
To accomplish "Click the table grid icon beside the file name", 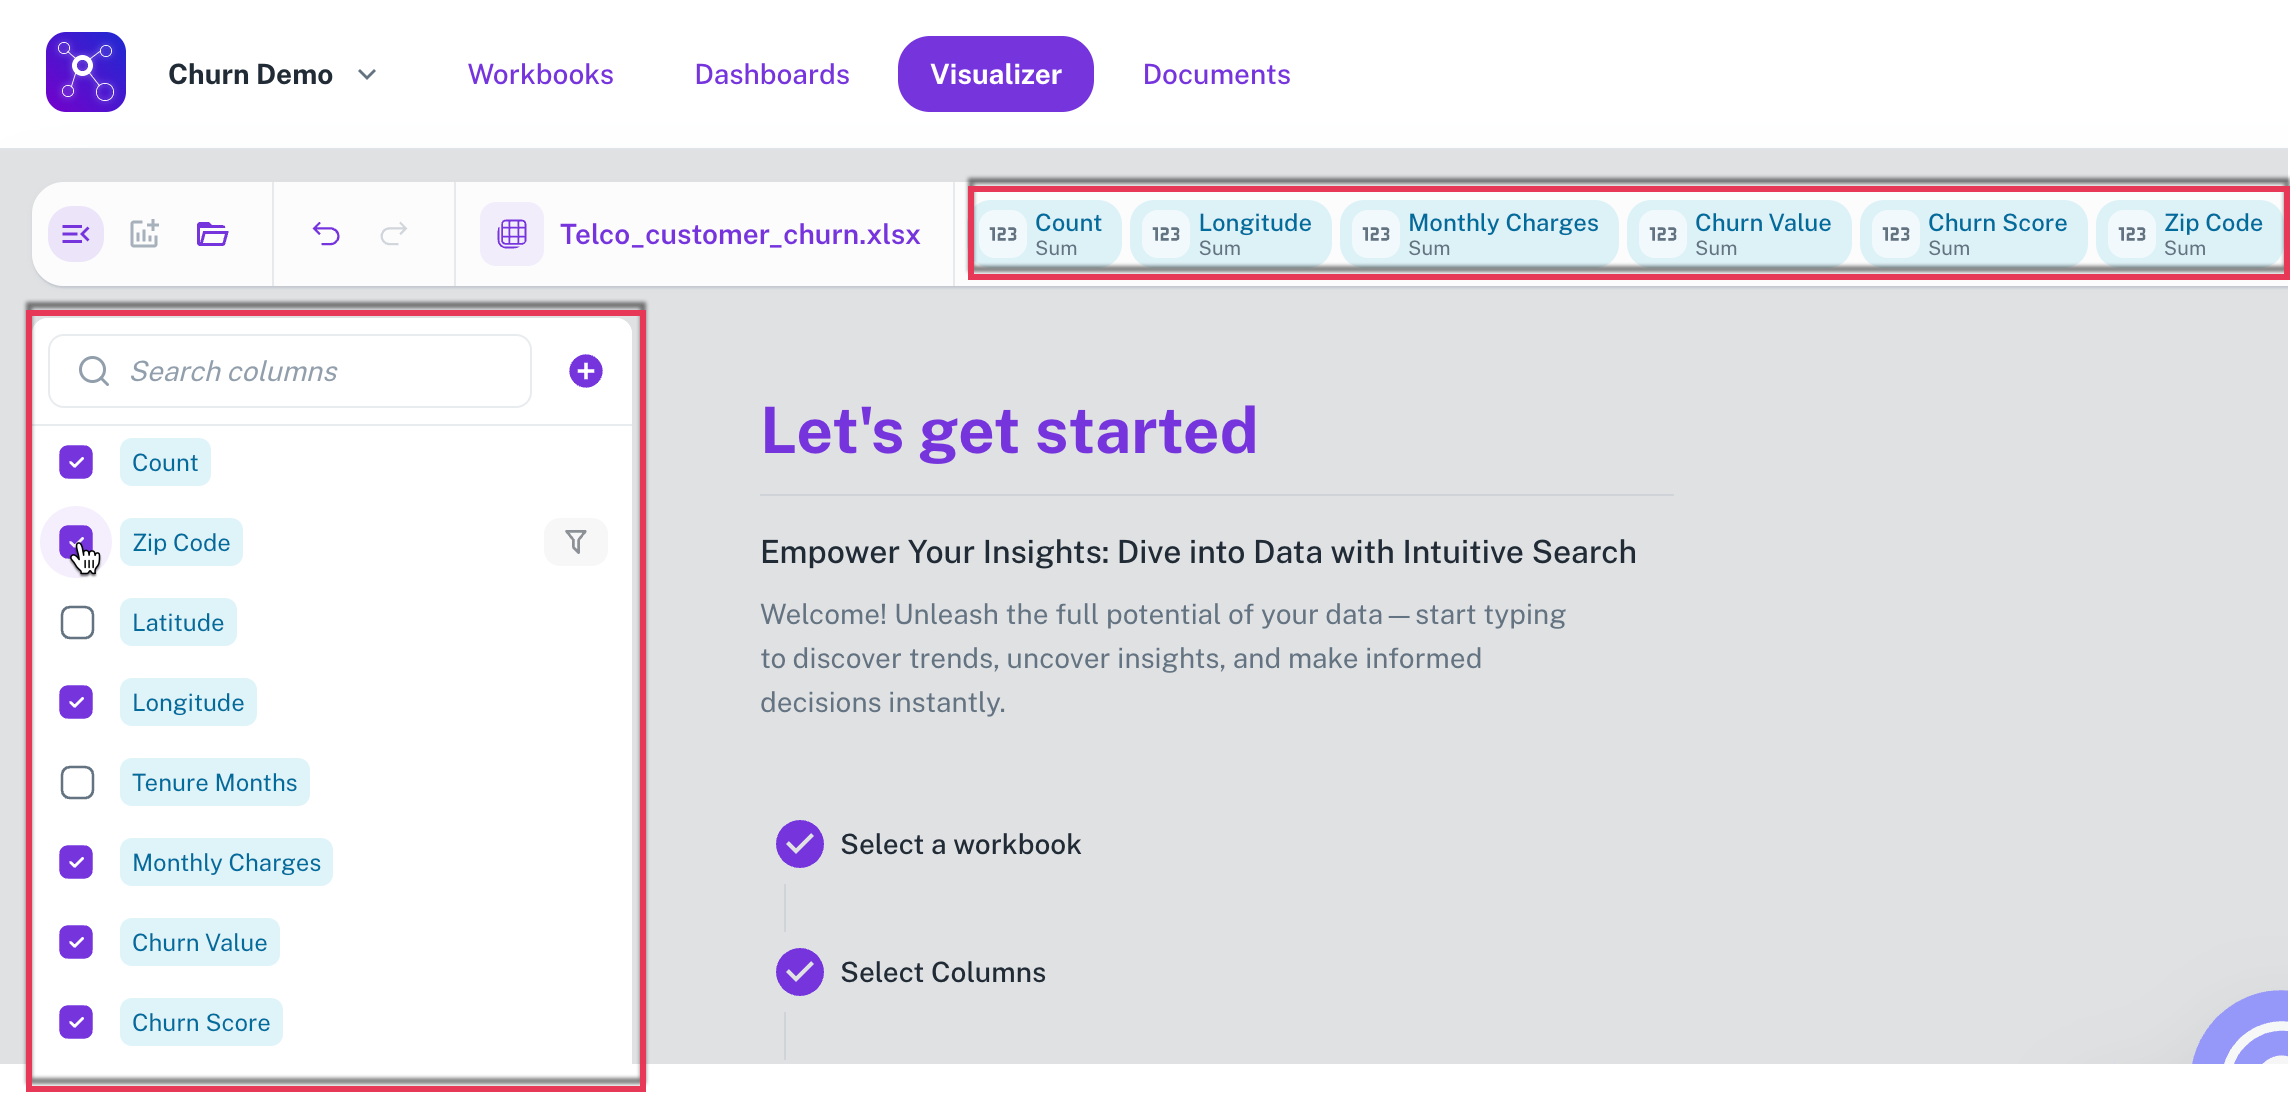I will [512, 234].
